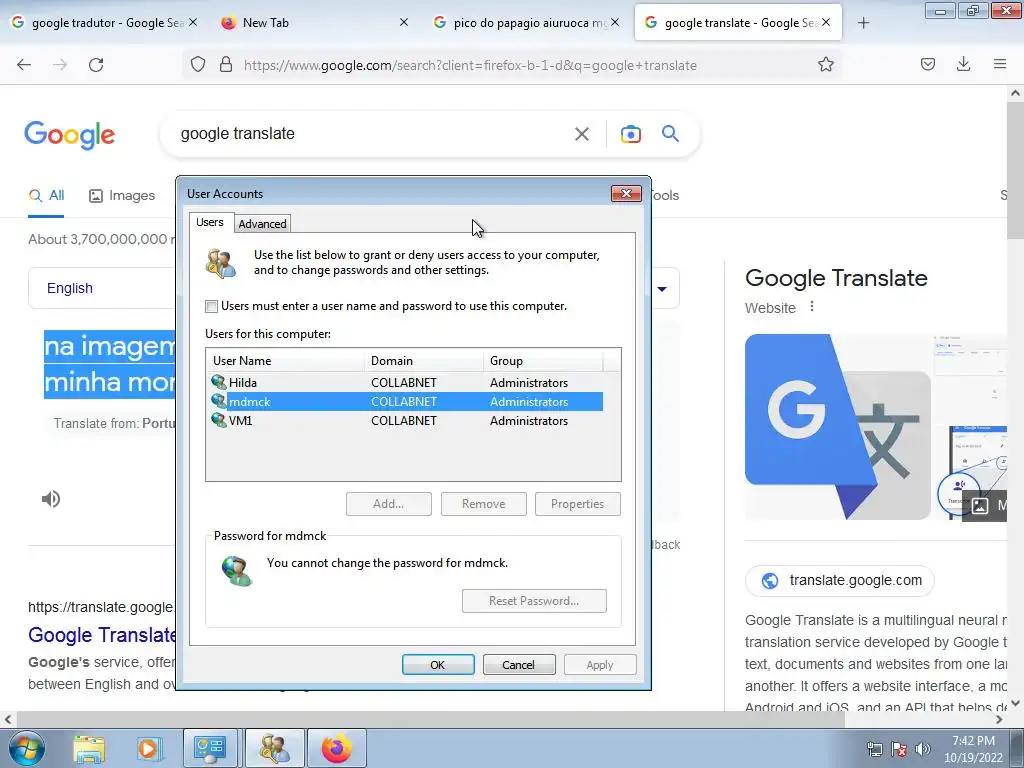This screenshot has height=768, width=1024.
Task: Open the Google Translate logo thumbnail
Action: 838,427
